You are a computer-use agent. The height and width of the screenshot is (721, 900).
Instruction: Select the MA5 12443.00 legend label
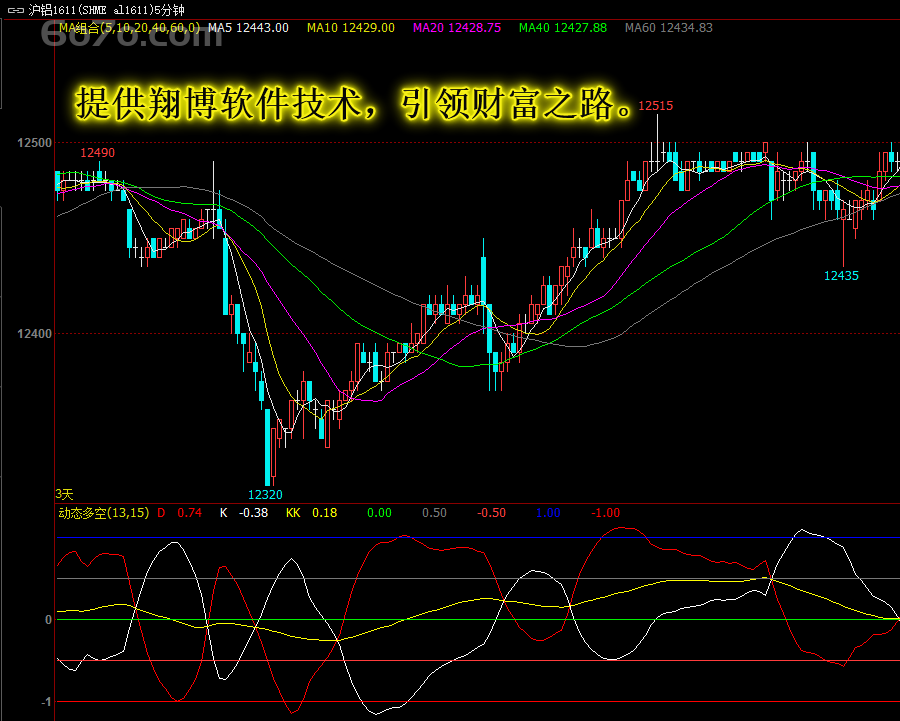pos(248,28)
